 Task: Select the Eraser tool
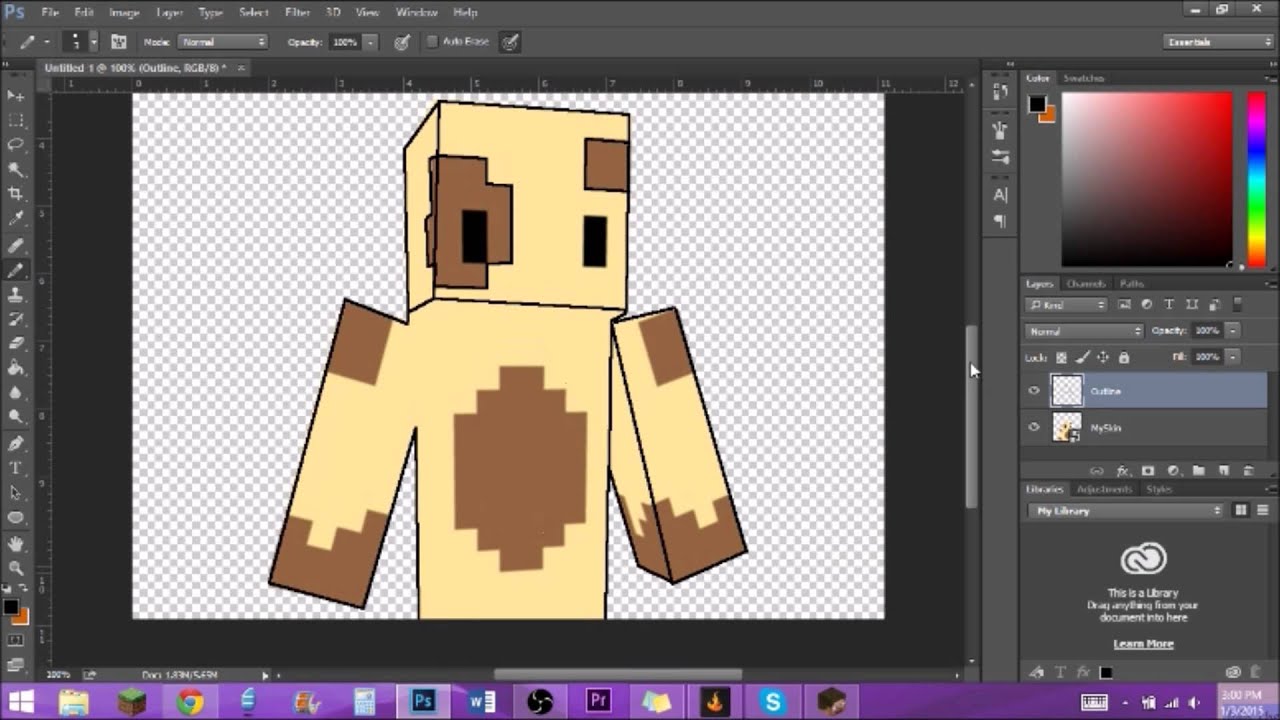click(15, 344)
